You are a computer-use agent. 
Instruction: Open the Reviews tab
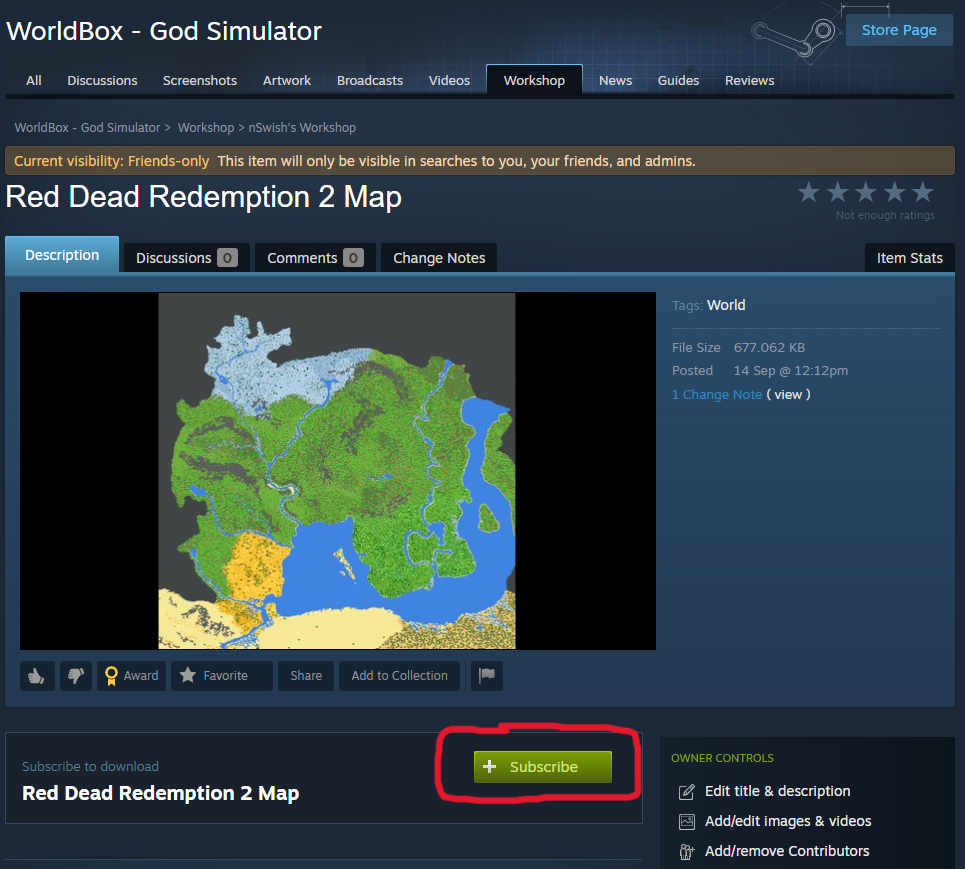click(x=750, y=81)
